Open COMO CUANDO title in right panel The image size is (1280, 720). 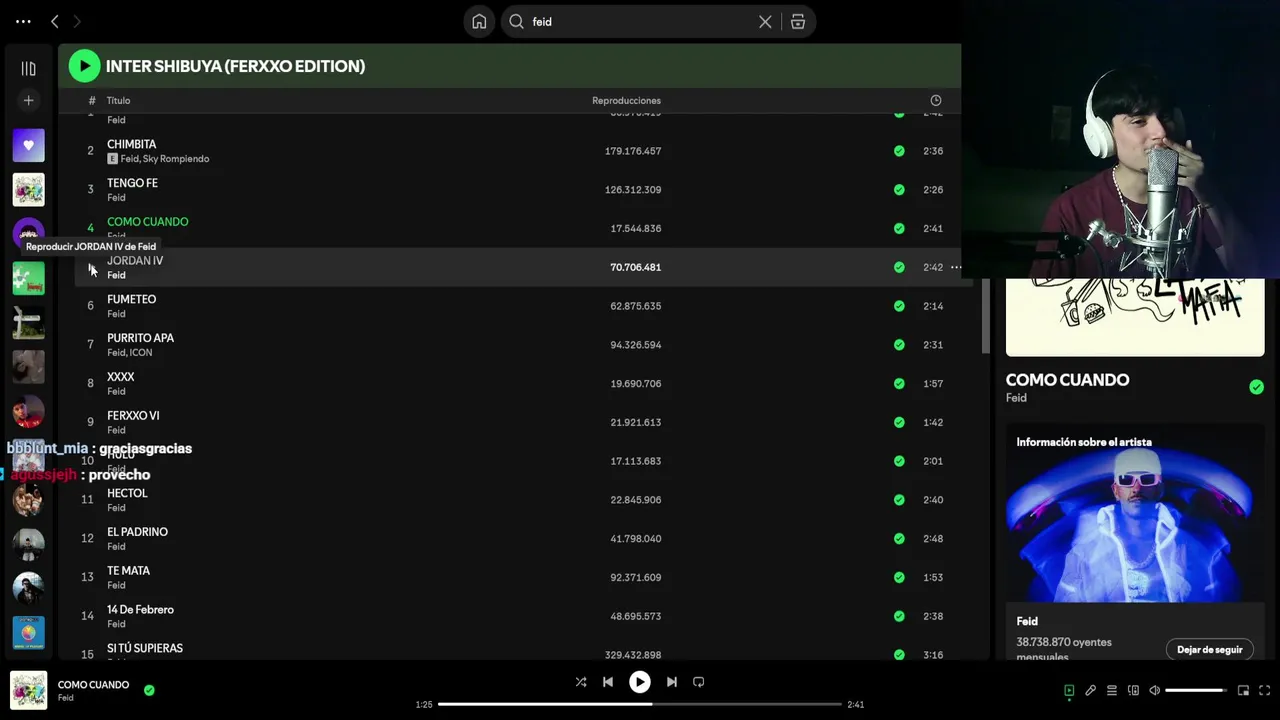pos(1067,380)
